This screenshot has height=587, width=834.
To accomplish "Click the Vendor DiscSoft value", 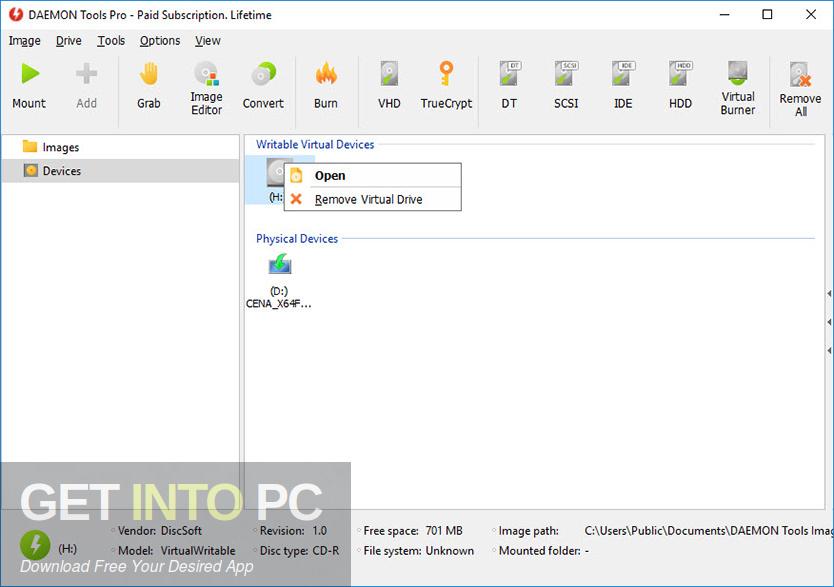I will (181, 531).
